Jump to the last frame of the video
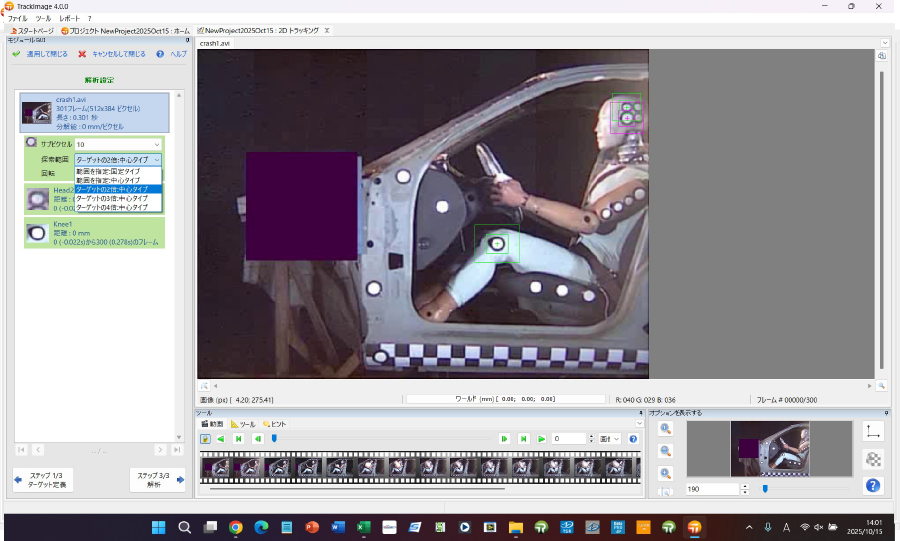This screenshot has width=900, height=541. (523, 439)
